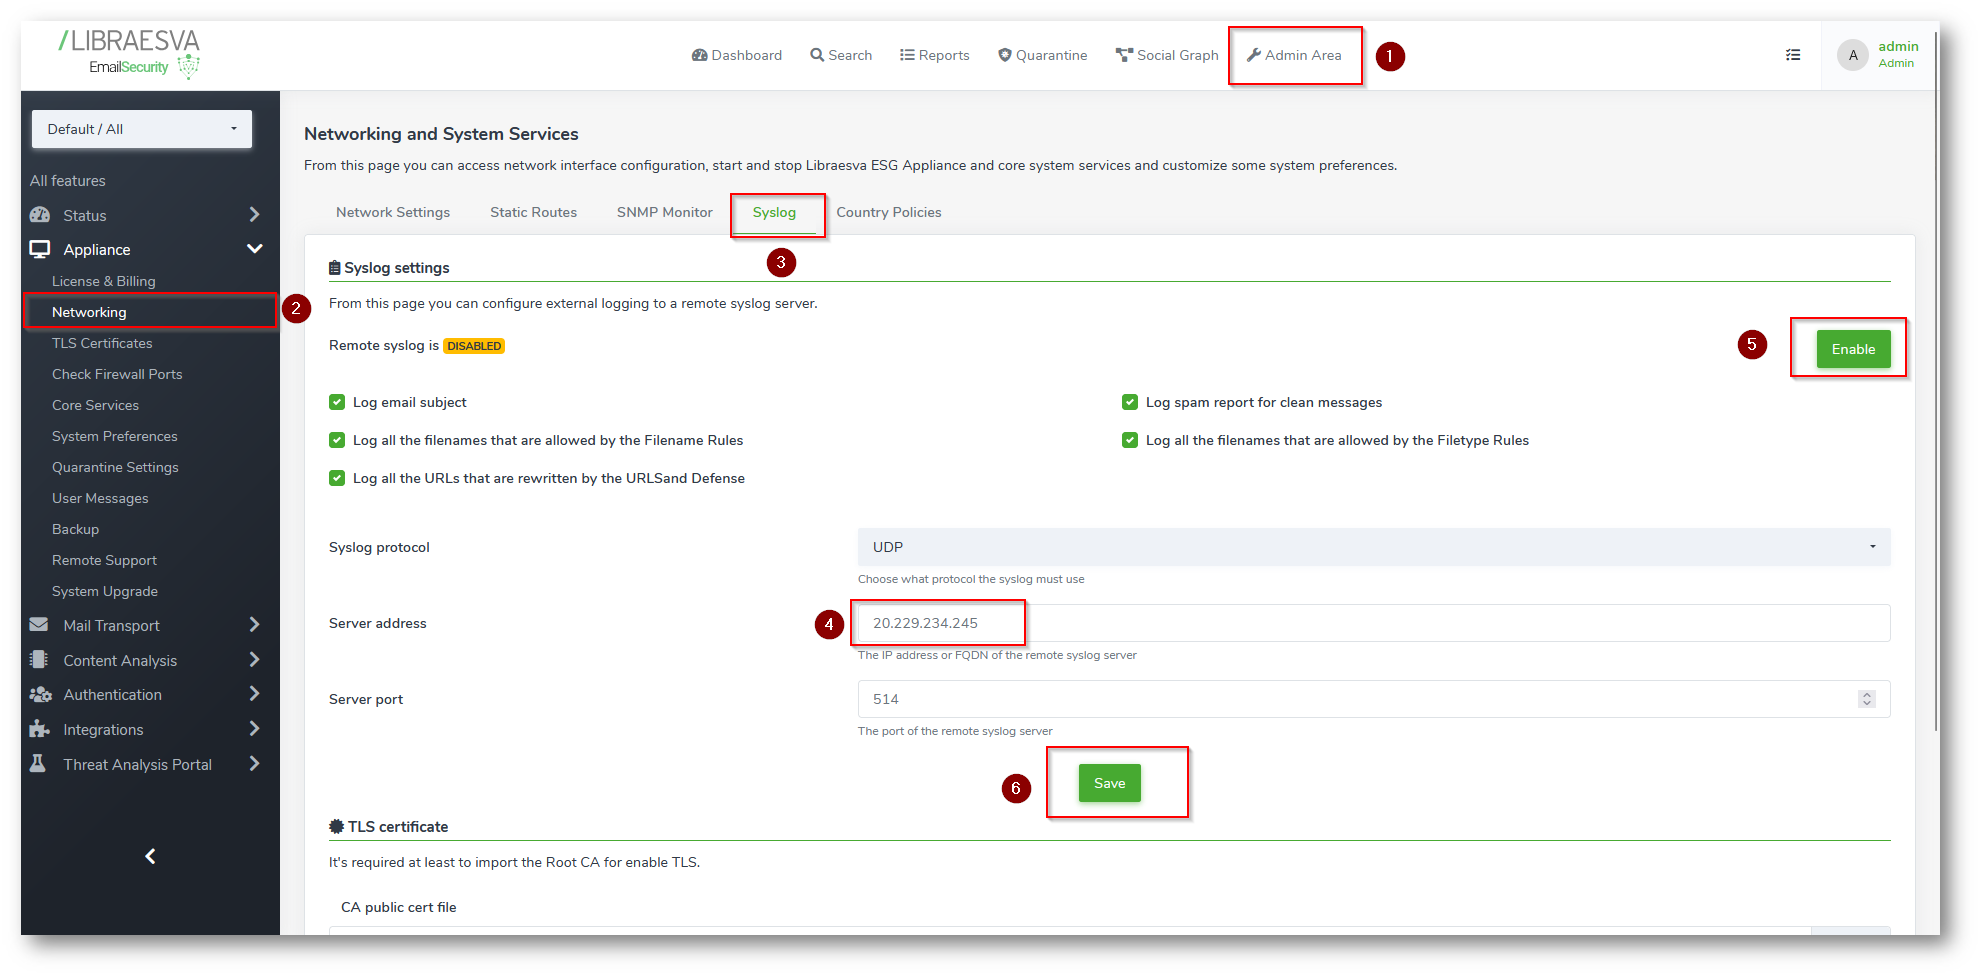This screenshot has width=1982, height=977.
Task: Expand the Authentication section chevron
Action: coord(254,694)
